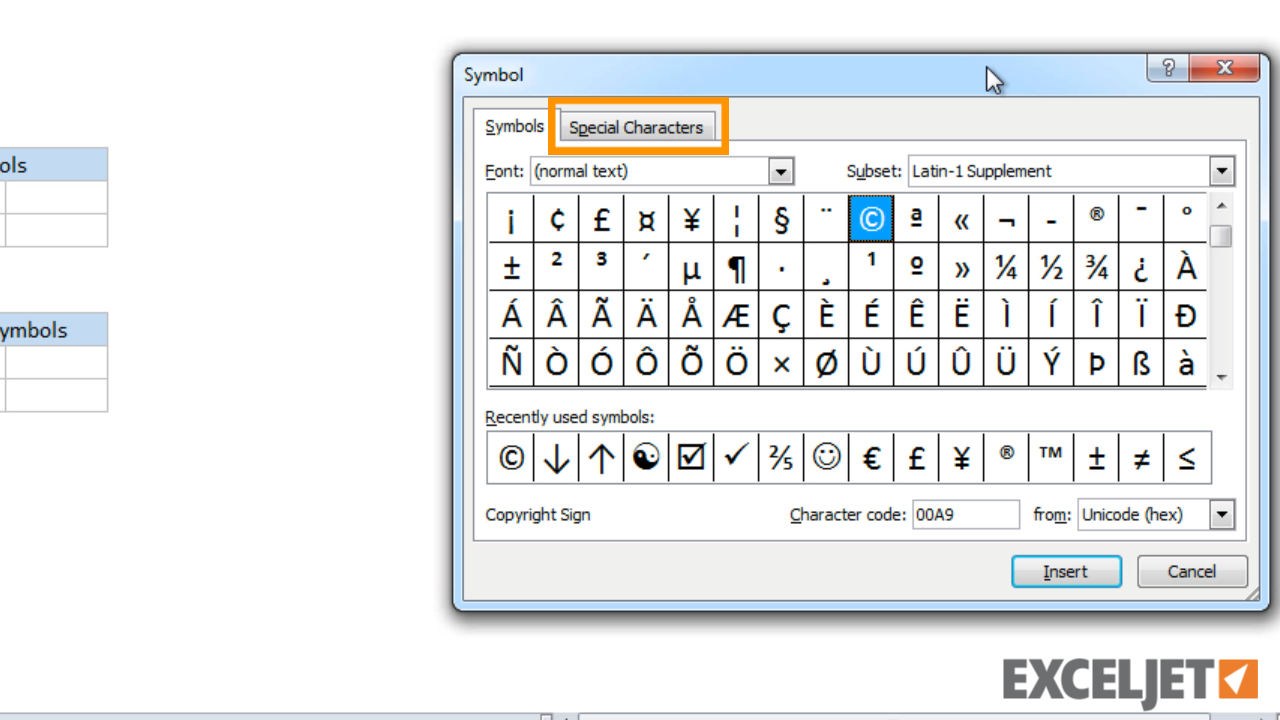1280x720 pixels.
Task: Pick the checked ballot box recent symbol
Action: 691,457
